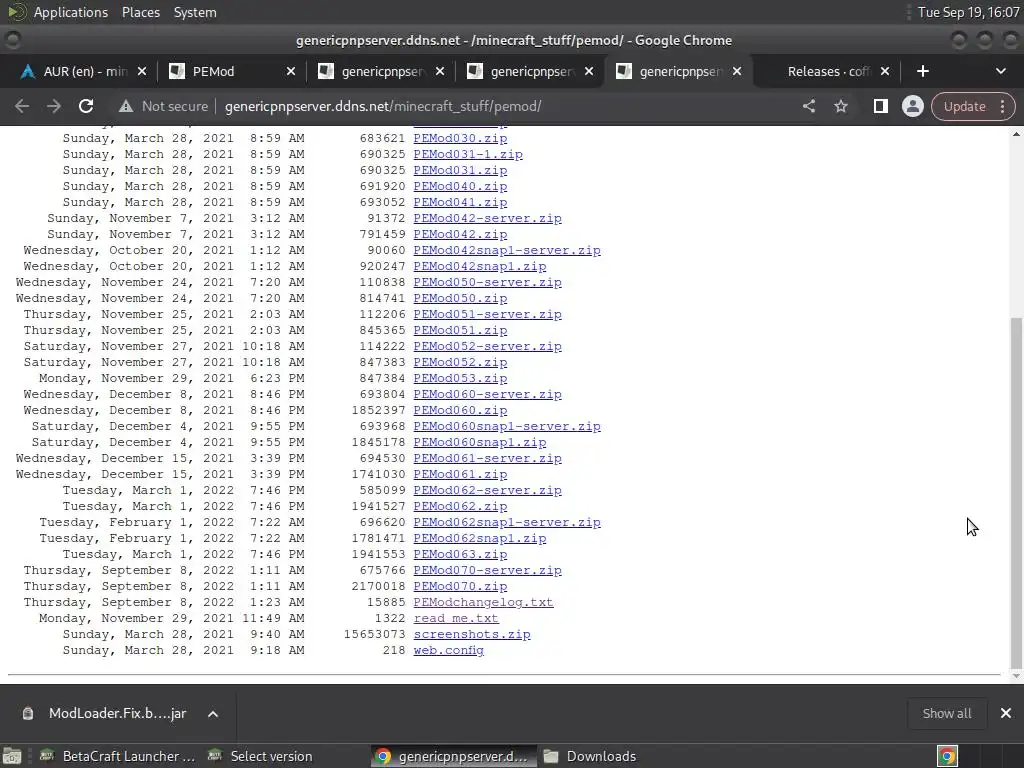The image size is (1024, 768).
Task: Bookmark this page with the star icon
Action: (x=840, y=106)
